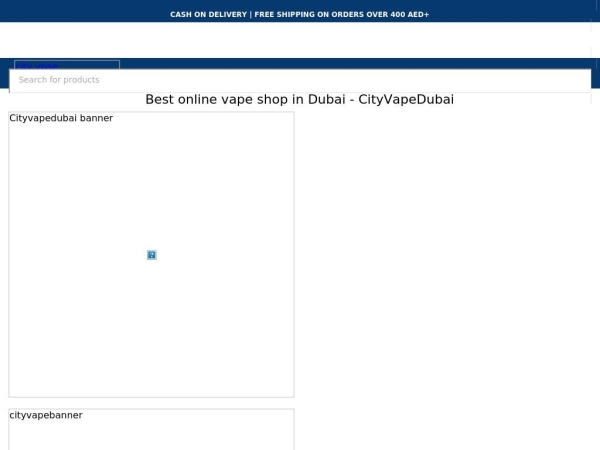This screenshot has width=600, height=450.
Task: Click the broken image icon in Cityvapedubai banner
Action: [x=152, y=255]
